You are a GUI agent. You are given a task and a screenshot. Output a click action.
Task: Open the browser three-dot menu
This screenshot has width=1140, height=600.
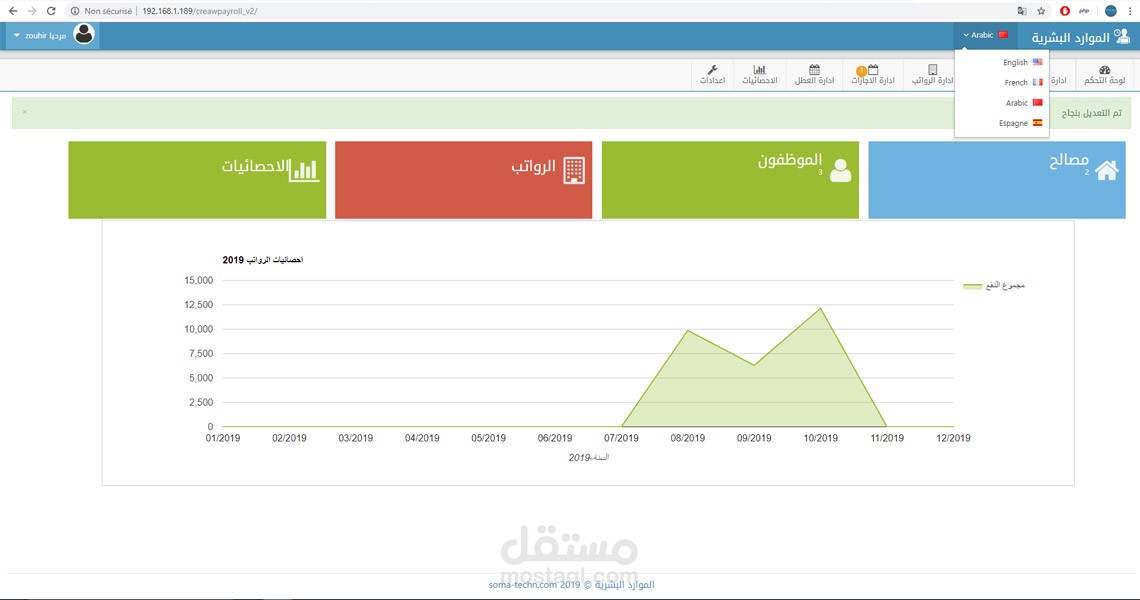pos(1130,11)
